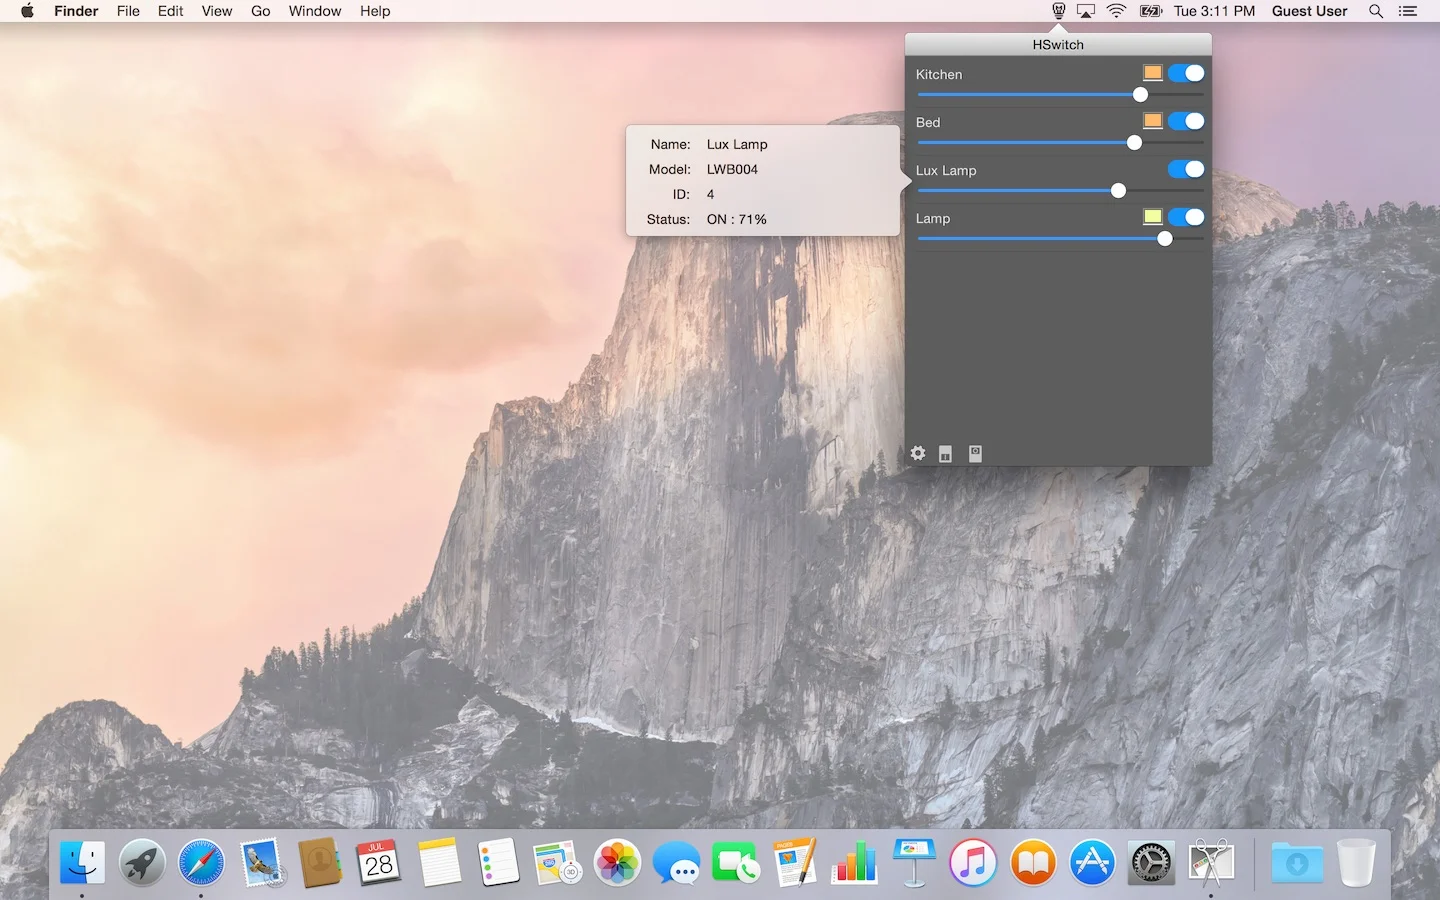Image resolution: width=1440 pixels, height=900 pixels.
Task: Open the Go menu
Action: coord(261,11)
